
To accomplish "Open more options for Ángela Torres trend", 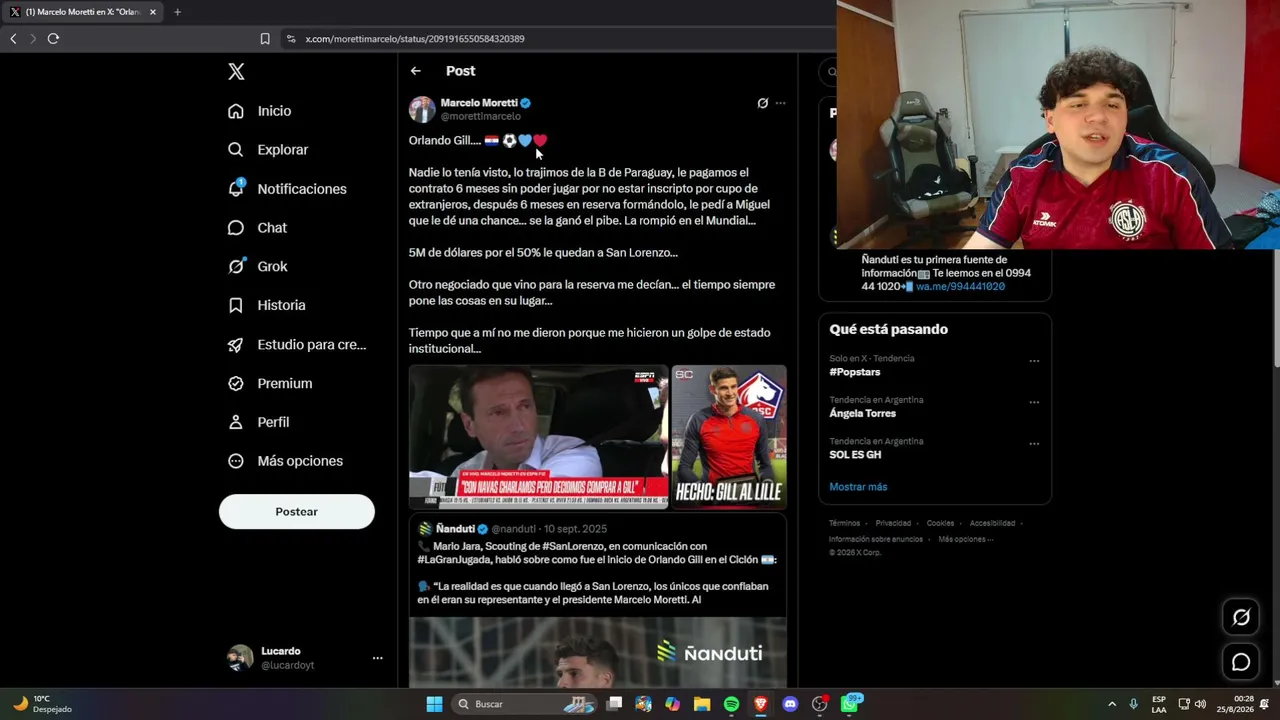I will tap(1034, 402).
